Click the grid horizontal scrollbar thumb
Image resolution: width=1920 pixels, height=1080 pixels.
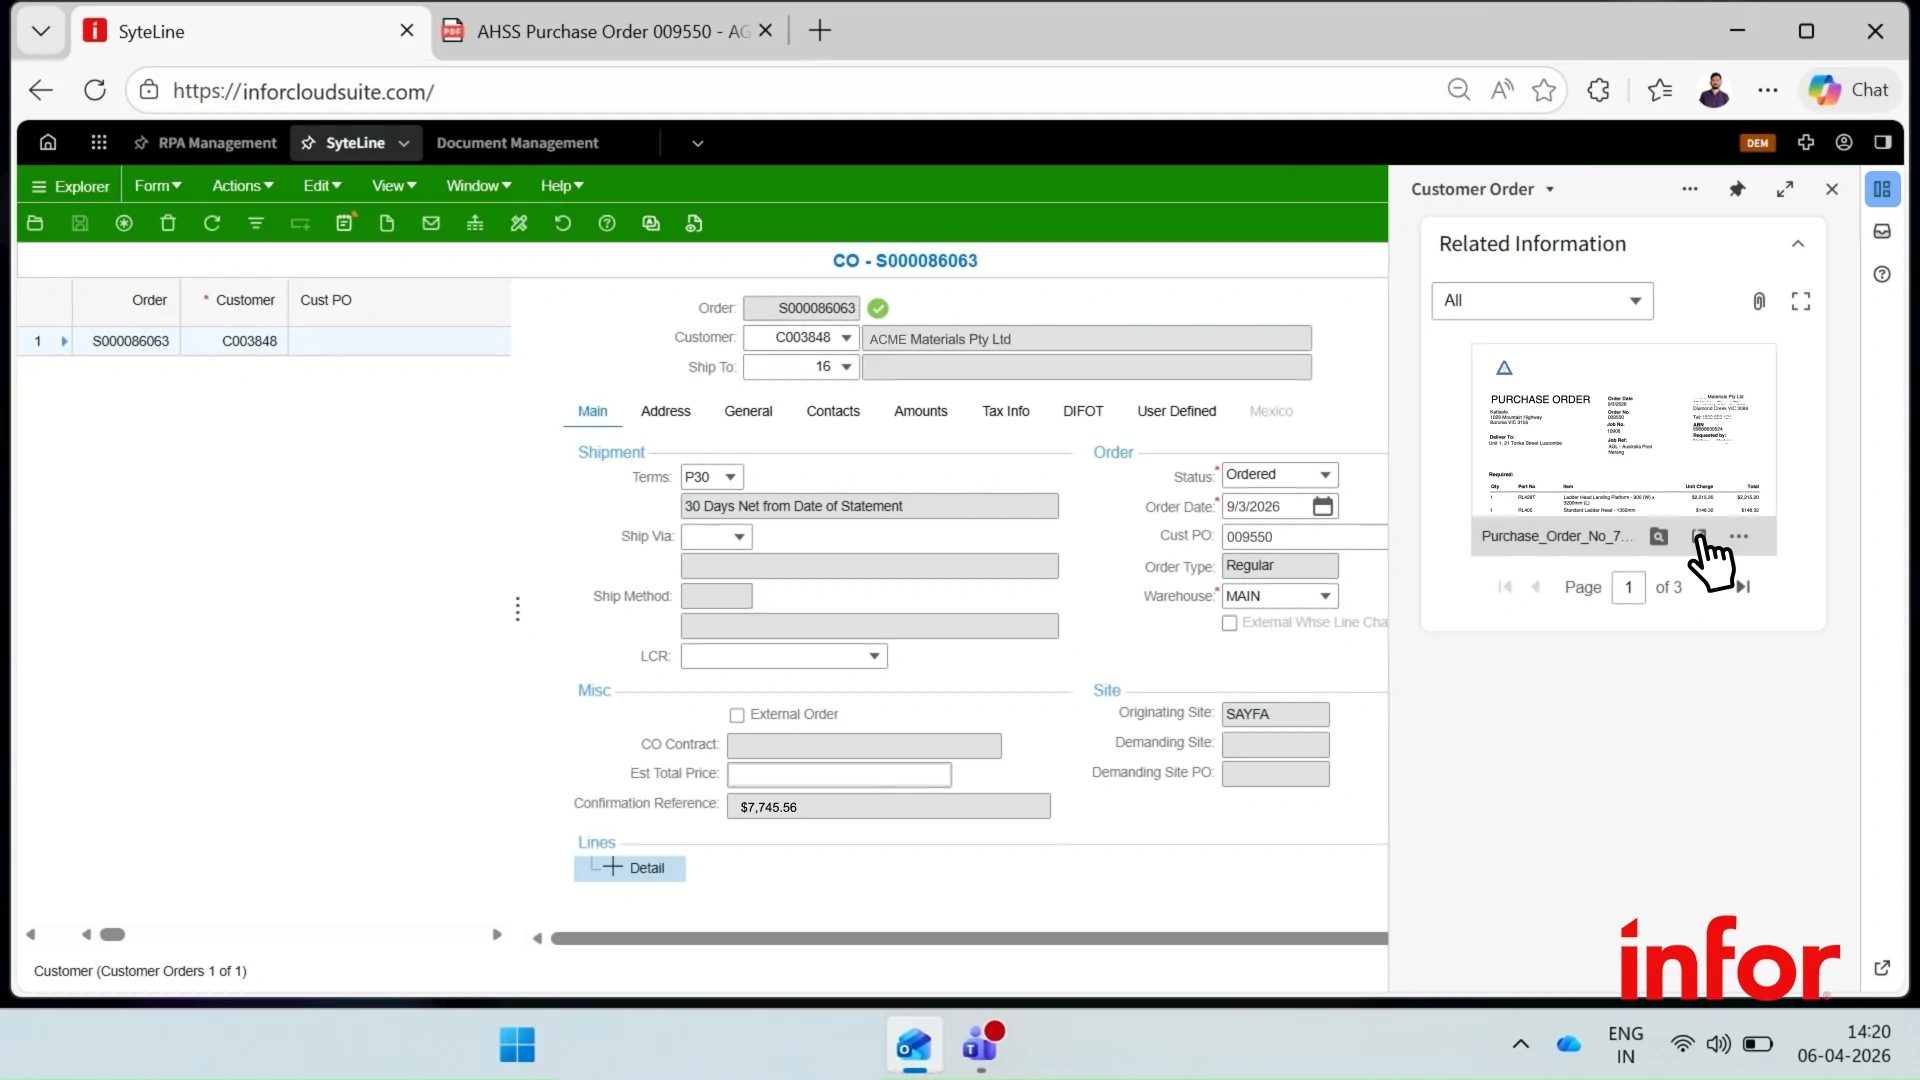112,935
